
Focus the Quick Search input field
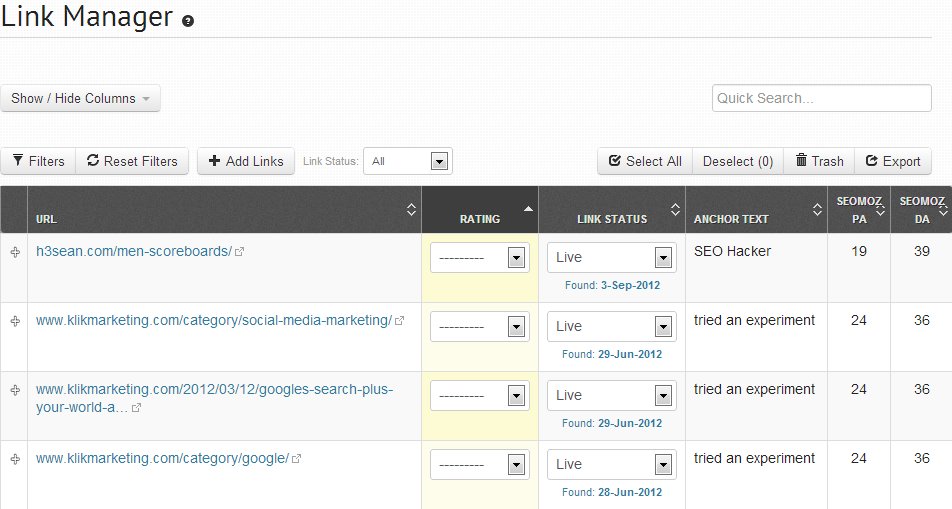pyautogui.click(x=821, y=98)
